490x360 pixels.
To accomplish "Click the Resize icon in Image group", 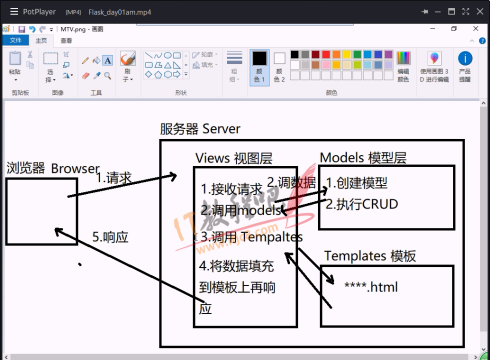I will 66,65.
